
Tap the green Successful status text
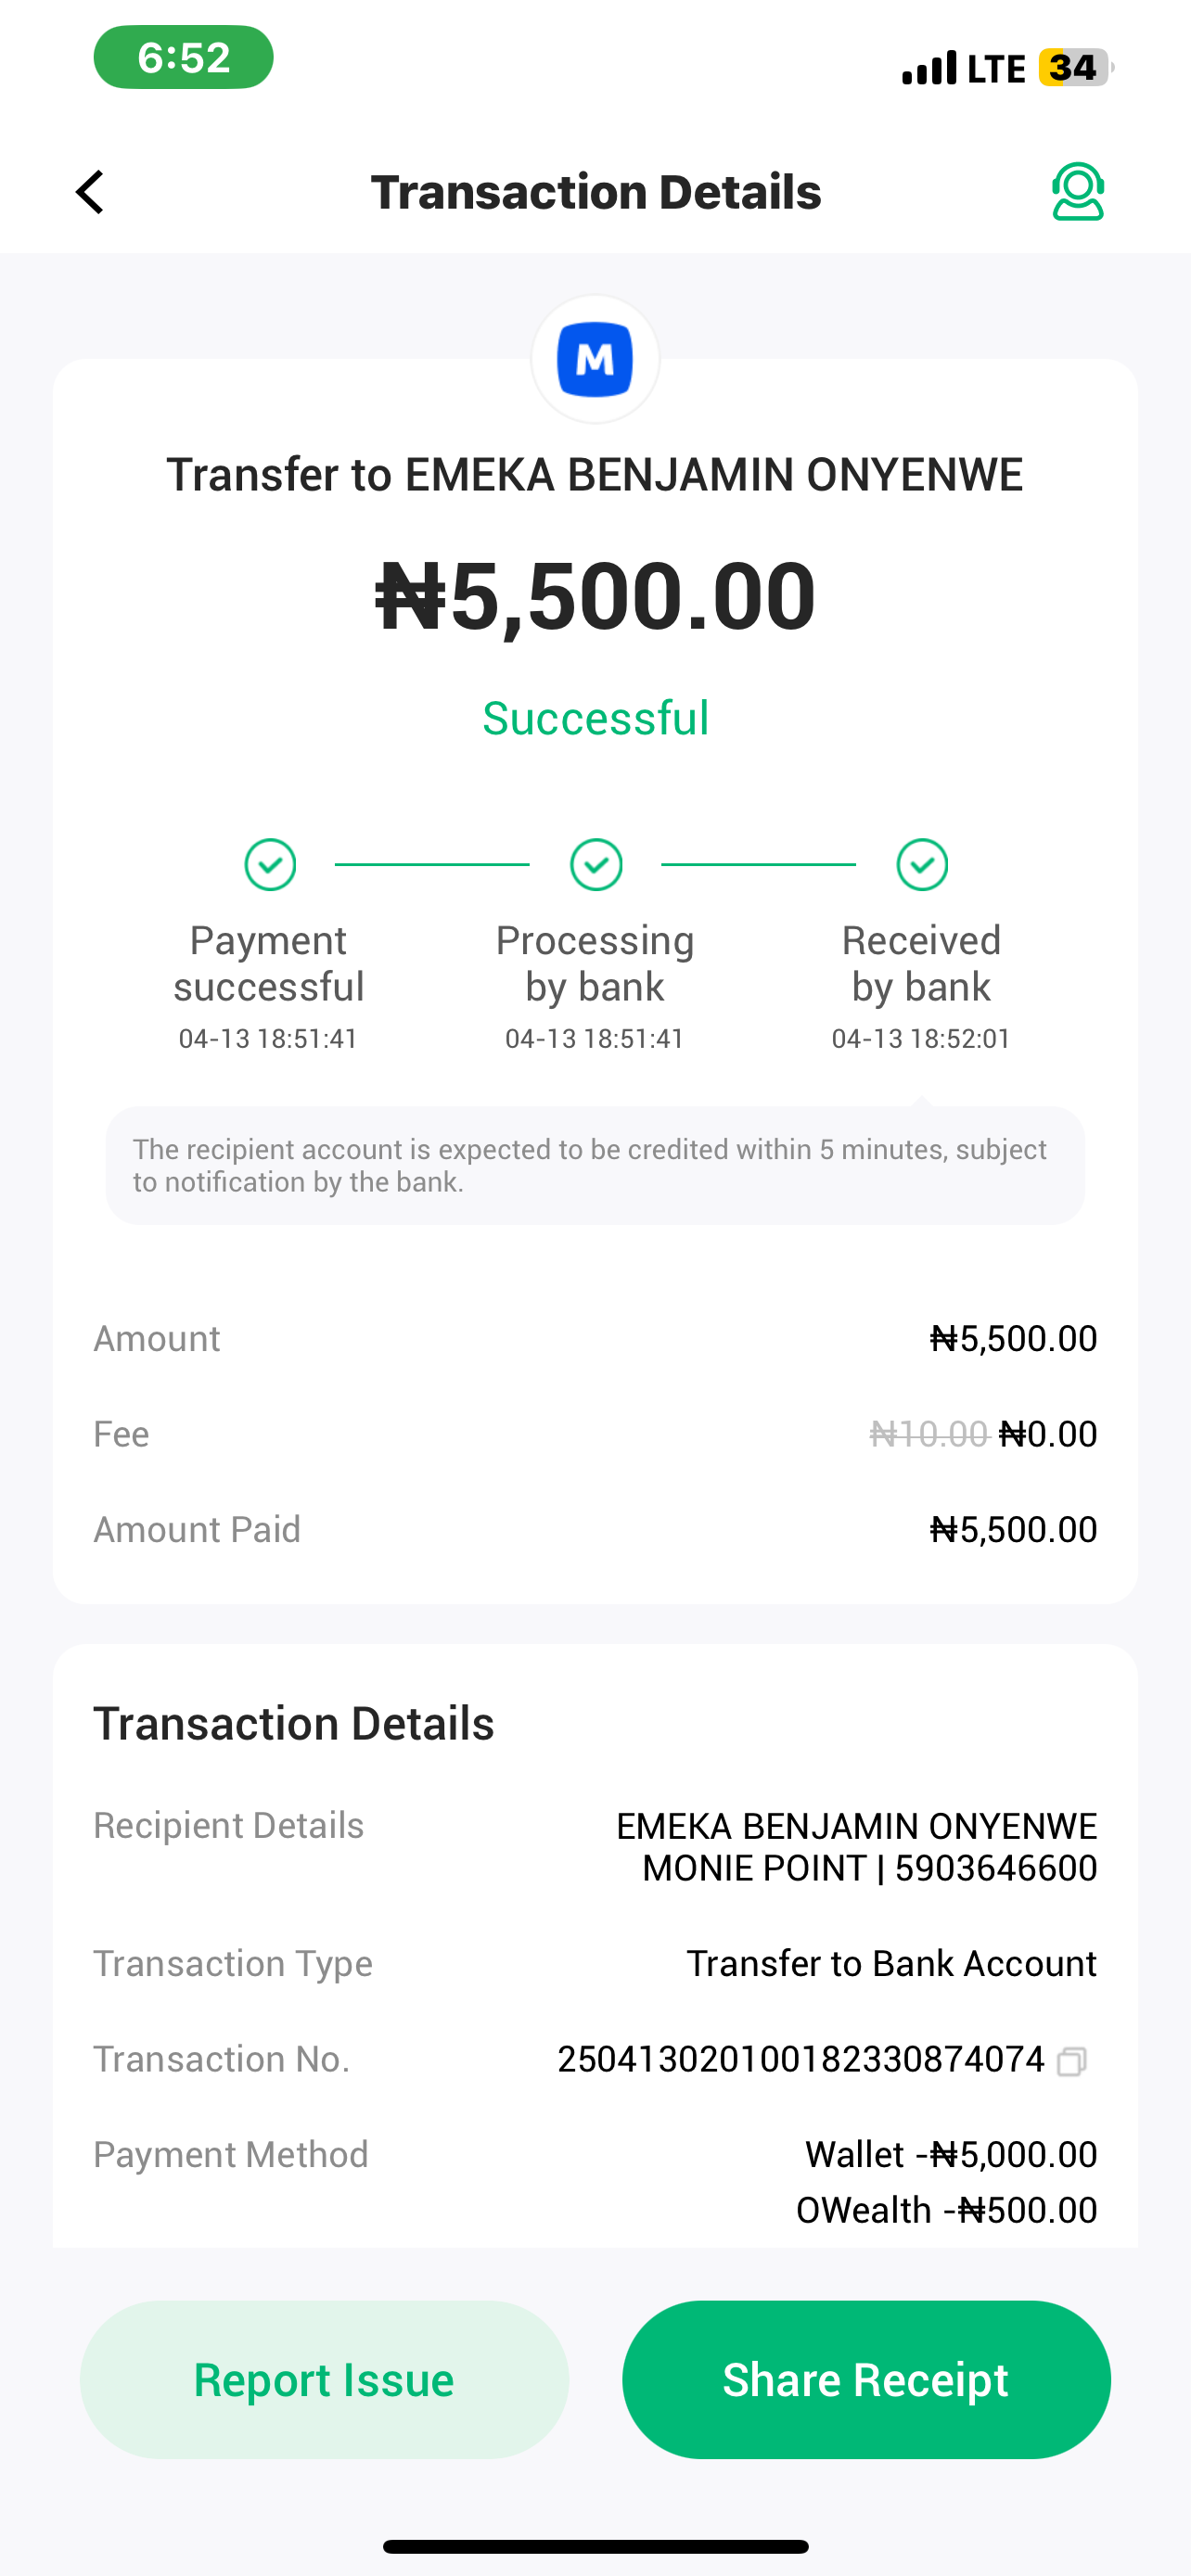tap(595, 718)
